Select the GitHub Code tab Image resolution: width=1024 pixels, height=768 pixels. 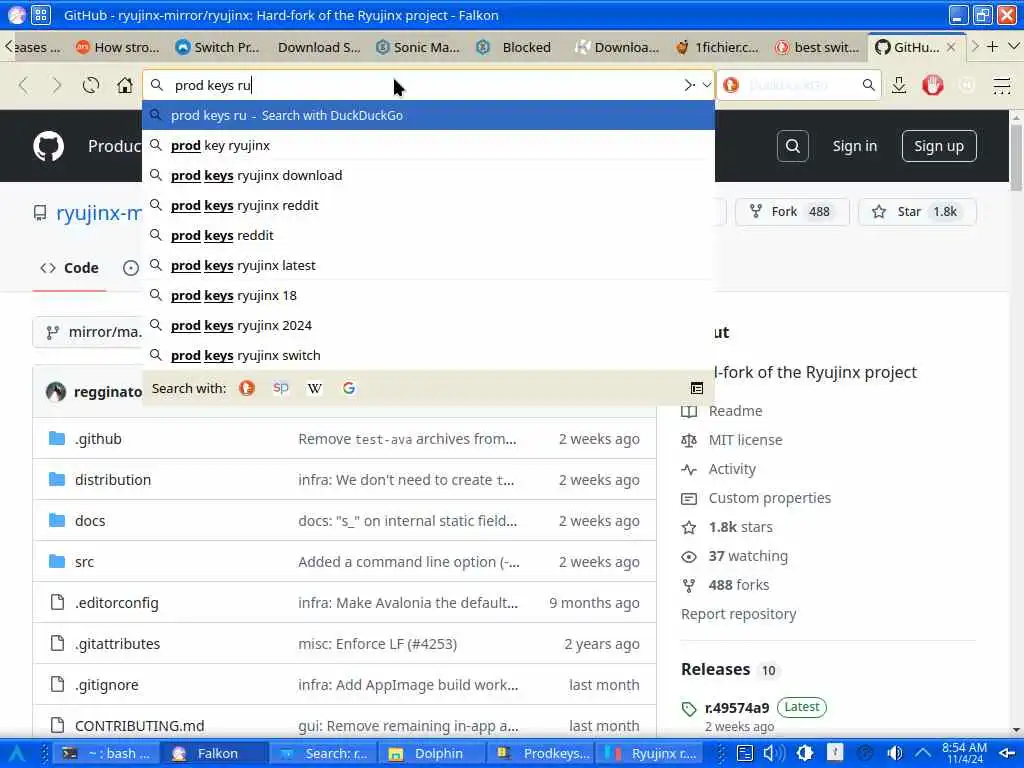pos(69,268)
